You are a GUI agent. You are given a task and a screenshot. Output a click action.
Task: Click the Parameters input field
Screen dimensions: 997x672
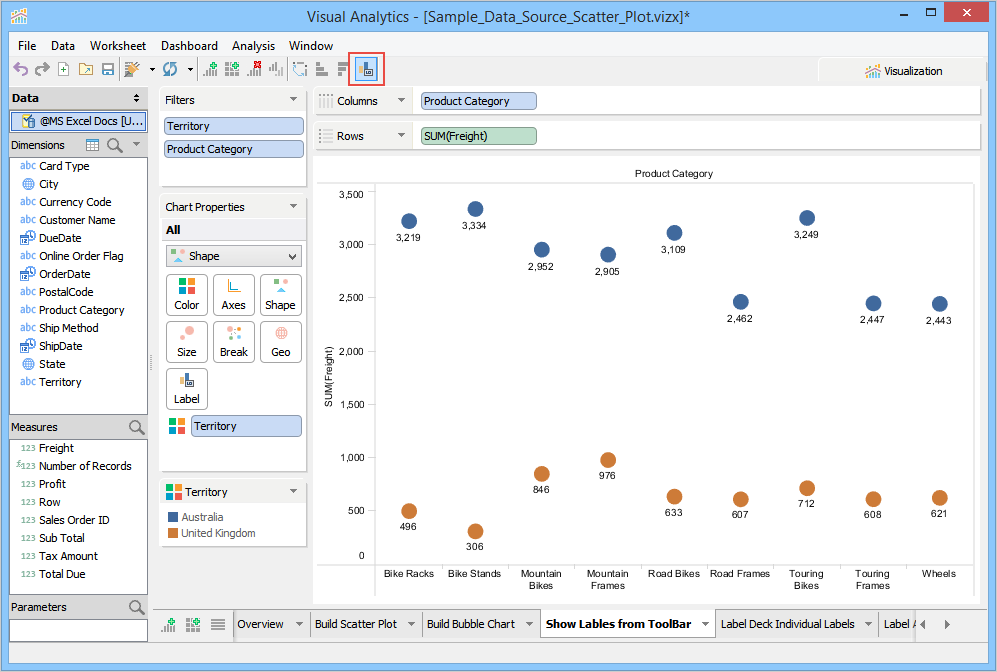(78, 630)
